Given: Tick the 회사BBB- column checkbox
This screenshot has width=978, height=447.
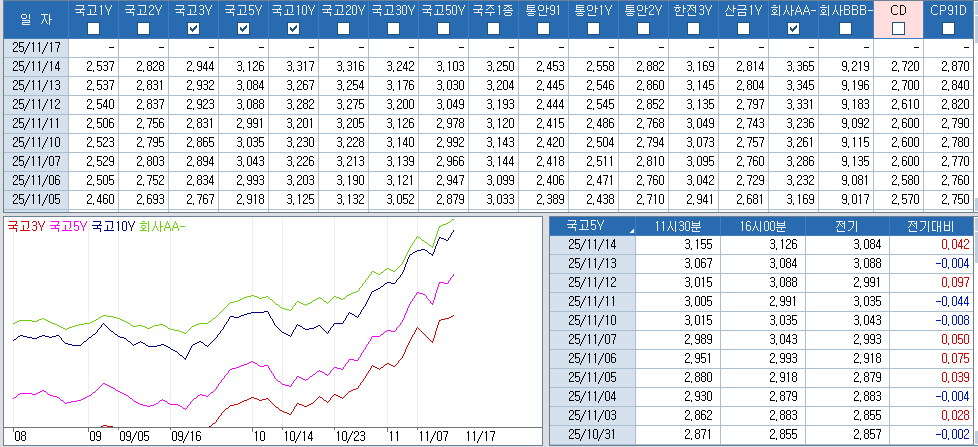Looking at the screenshot, I should click(x=843, y=29).
